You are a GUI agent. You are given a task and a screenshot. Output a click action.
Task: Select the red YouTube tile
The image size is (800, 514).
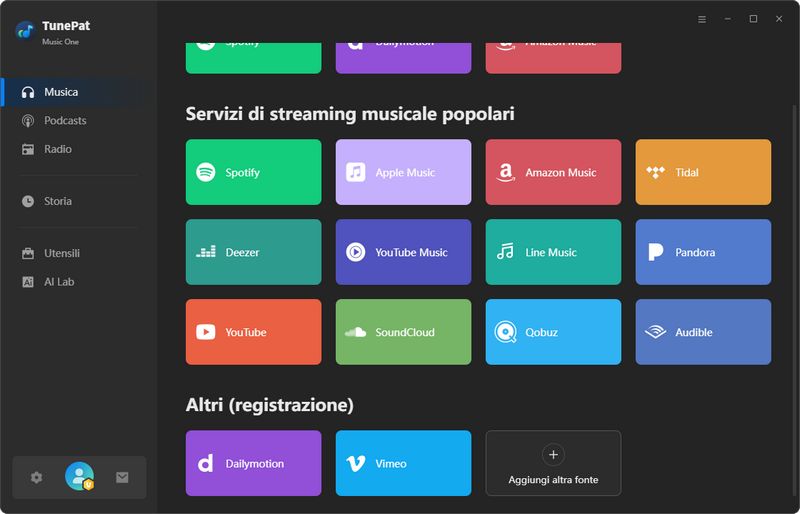pyautogui.click(x=254, y=332)
